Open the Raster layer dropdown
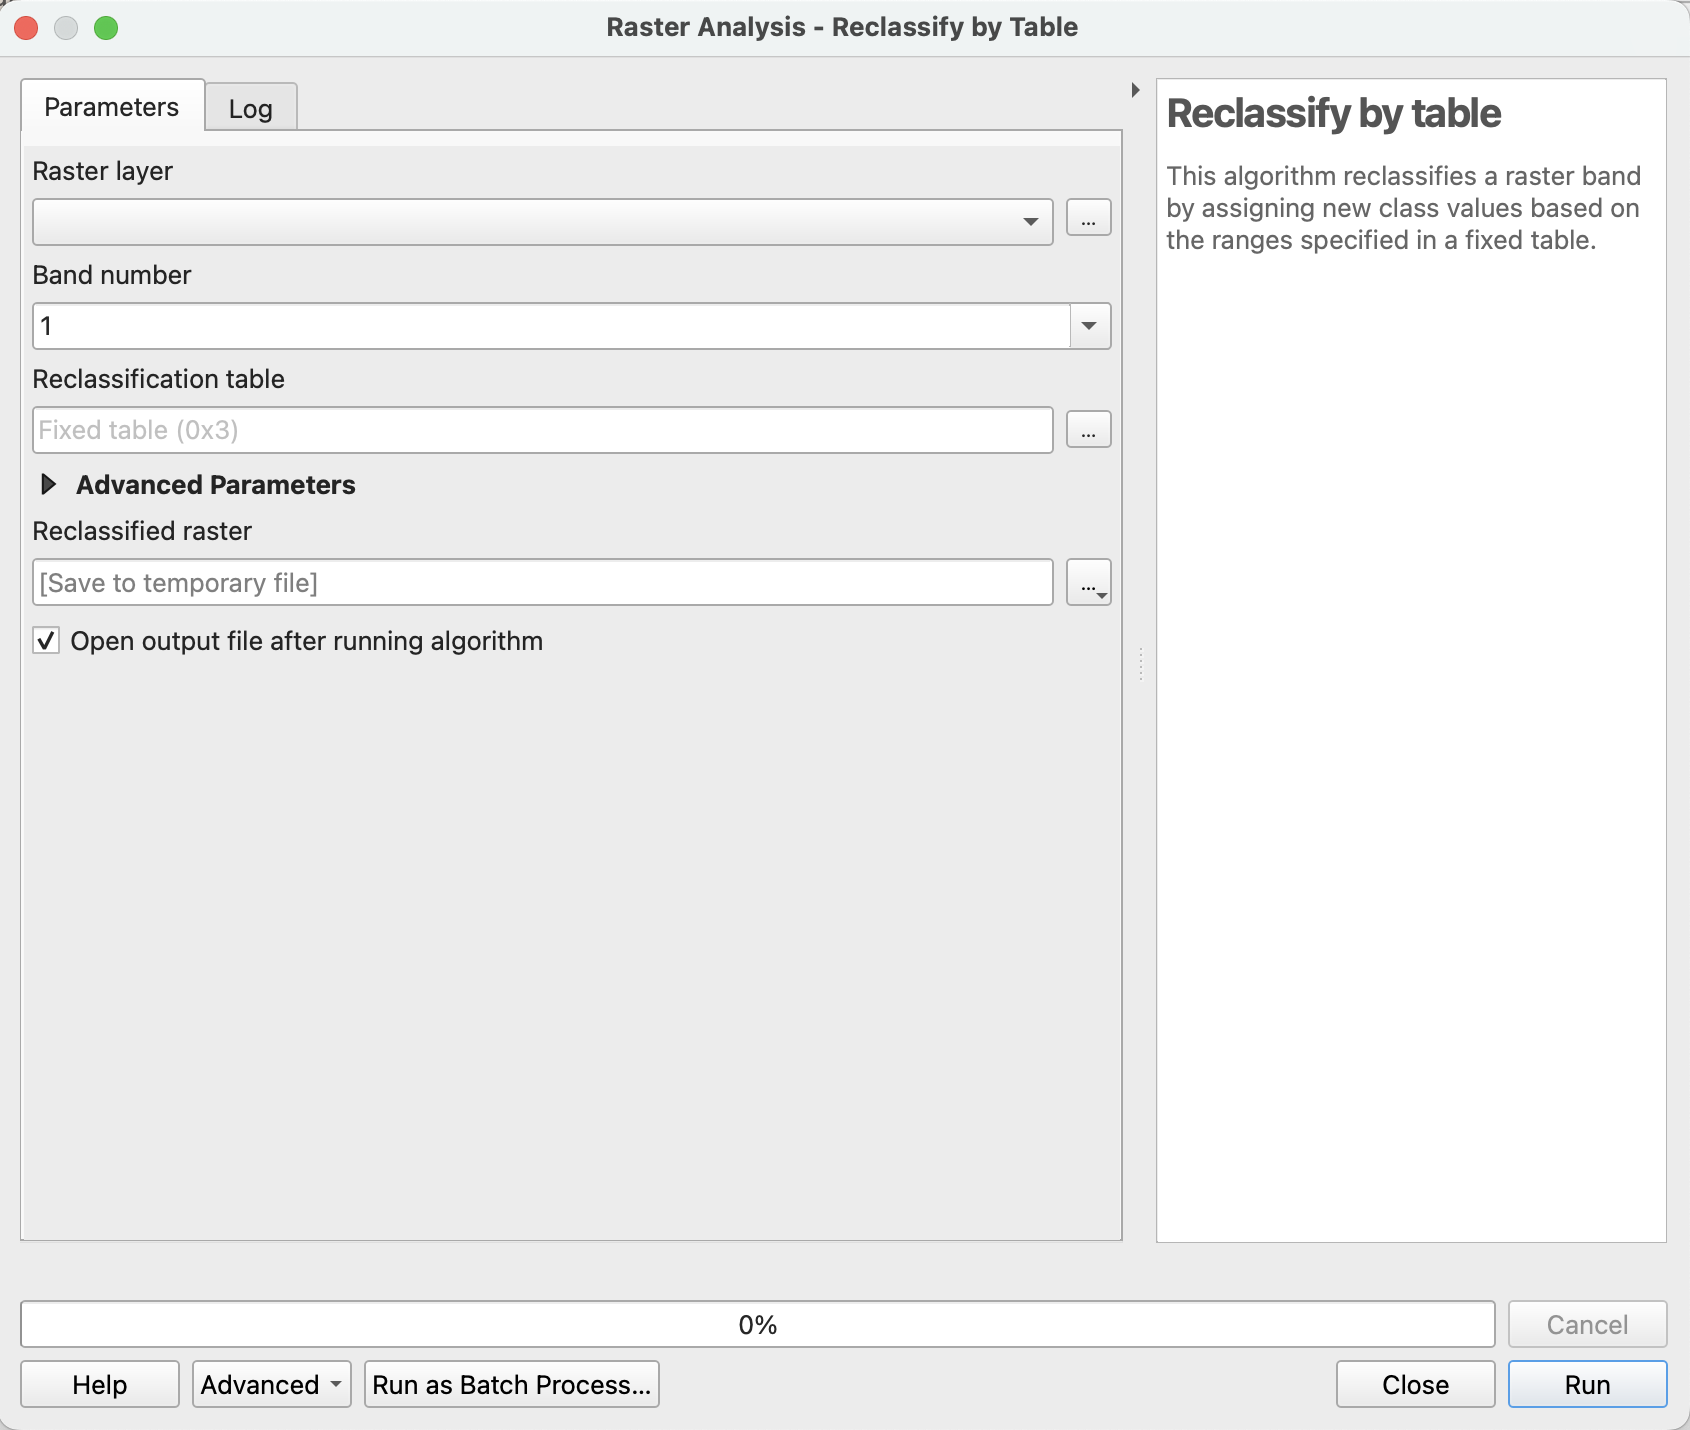This screenshot has height=1430, width=1690. [x=542, y=222]
